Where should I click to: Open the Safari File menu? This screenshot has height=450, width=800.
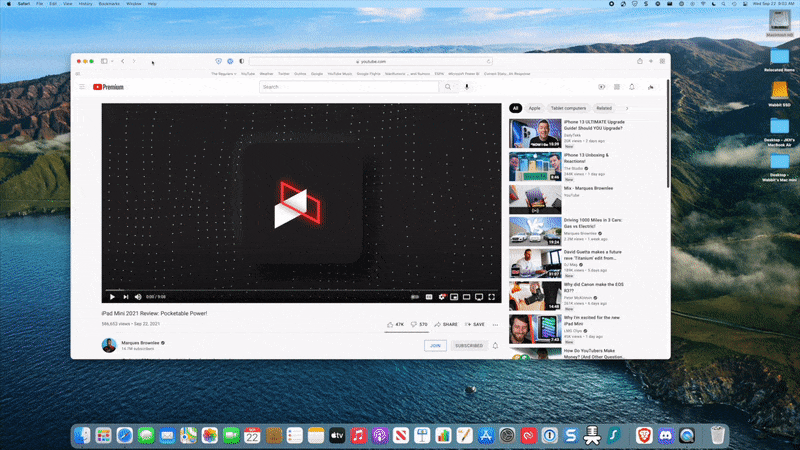coord(39,4)
